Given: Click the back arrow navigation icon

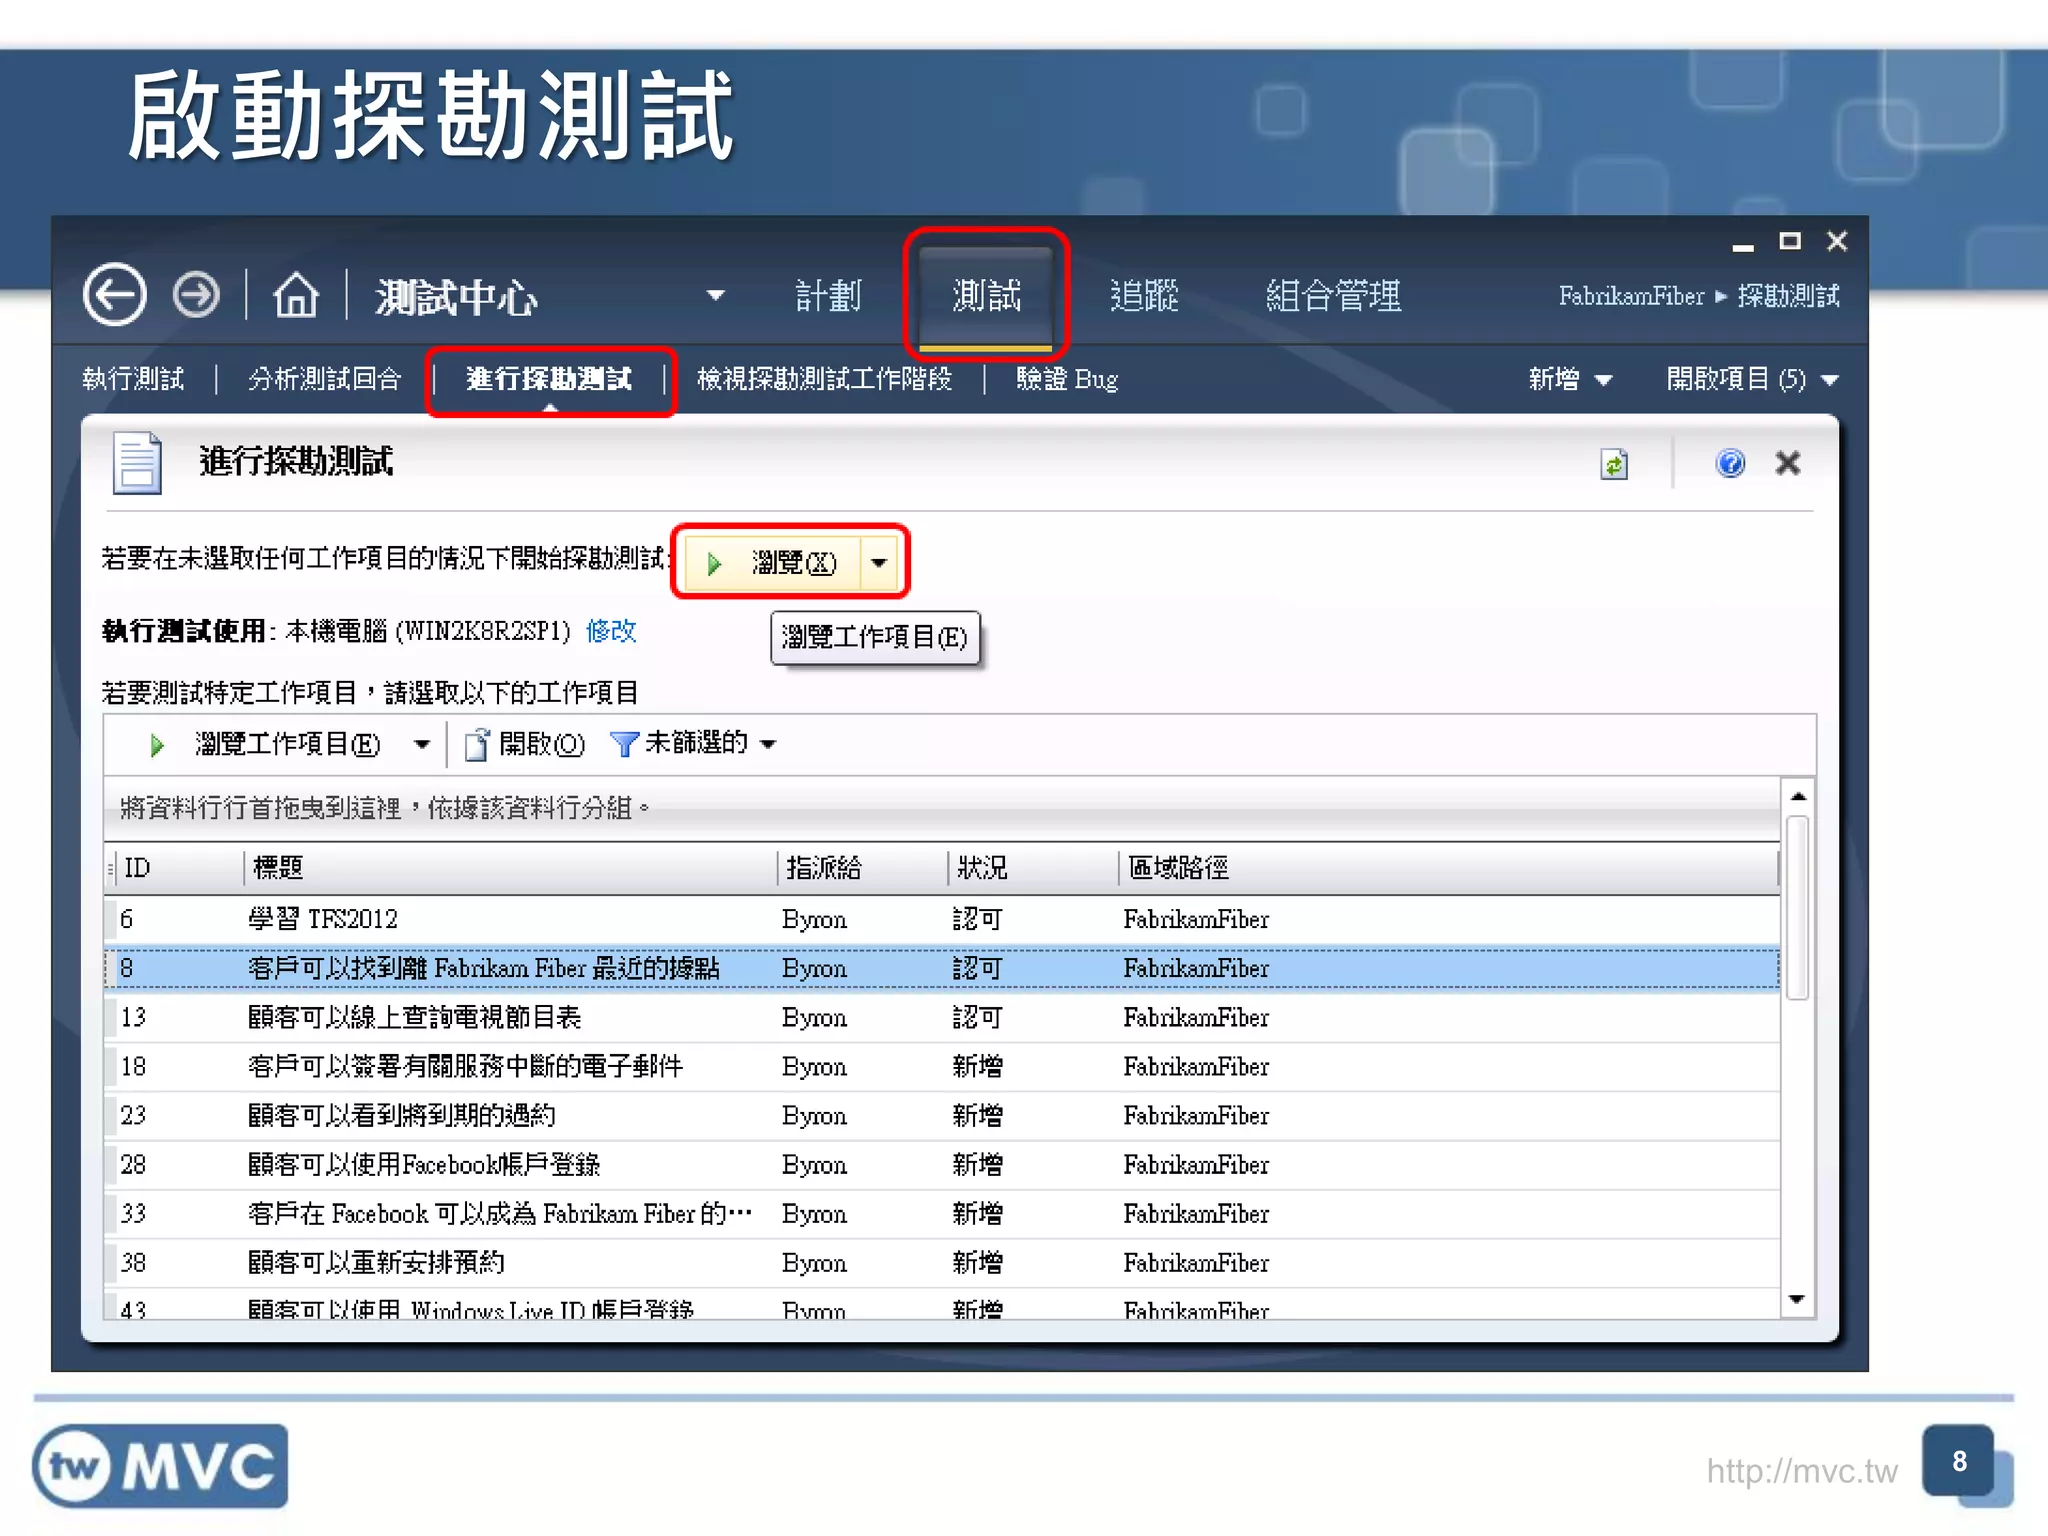Looking at the screenshot, I should [115, 295].
